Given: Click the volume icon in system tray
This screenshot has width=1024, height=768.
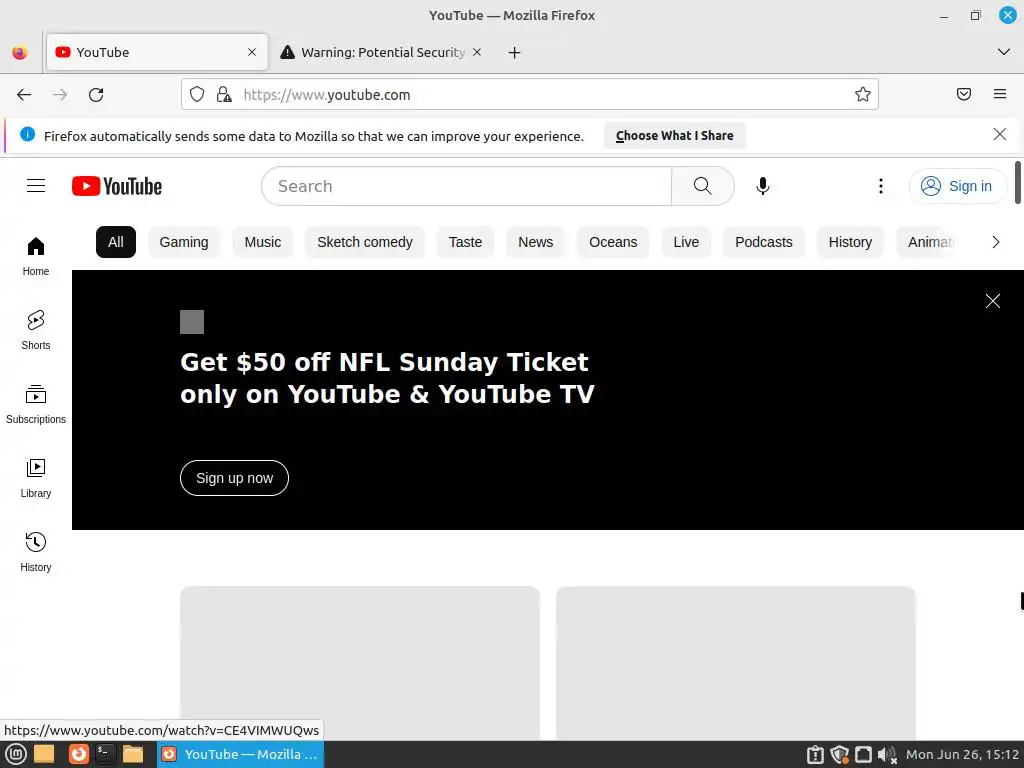Looking at the screenshot, I should coord(887,755).
